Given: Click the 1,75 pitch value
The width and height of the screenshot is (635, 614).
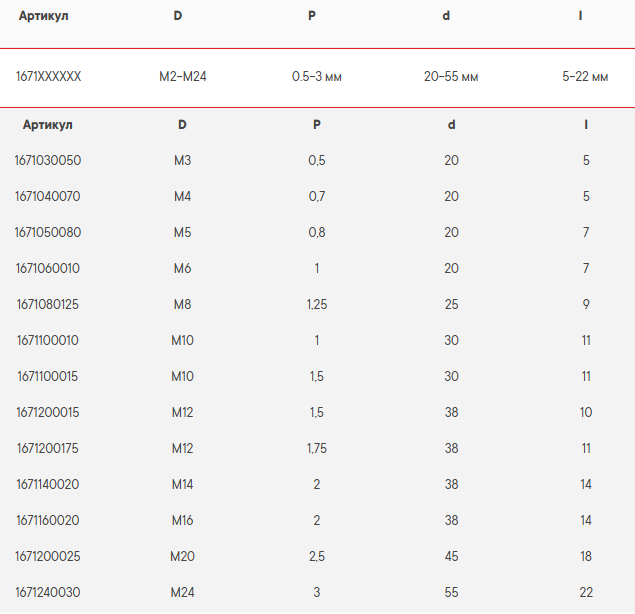Looking at the screenshot, I should 316,448.
